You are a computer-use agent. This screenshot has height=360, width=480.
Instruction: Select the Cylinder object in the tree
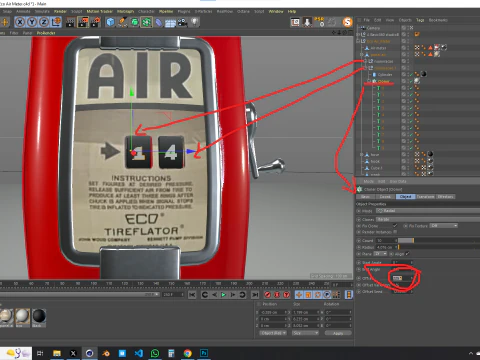coord(385,75)
